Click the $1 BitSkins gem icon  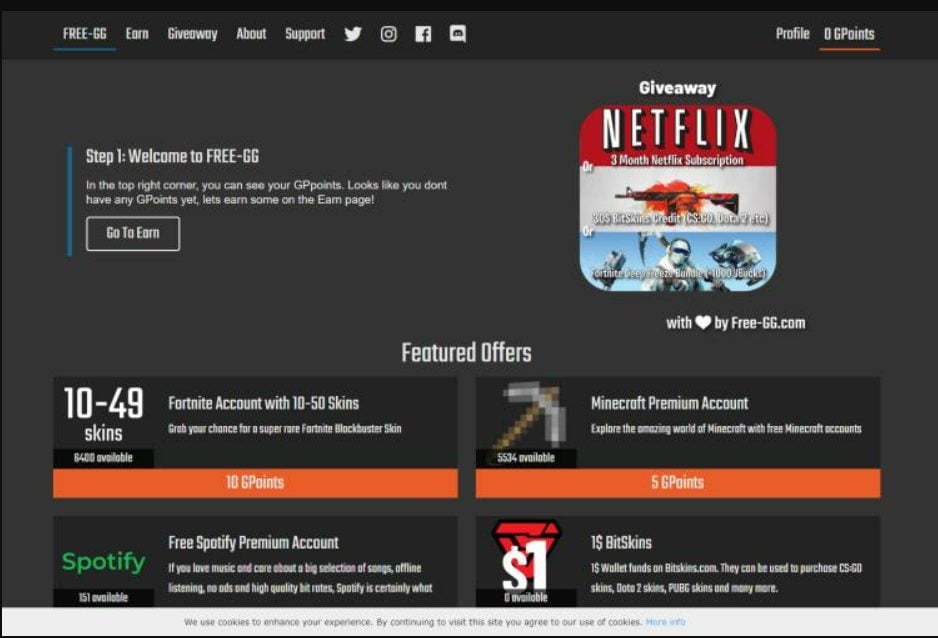click(526, 555)
